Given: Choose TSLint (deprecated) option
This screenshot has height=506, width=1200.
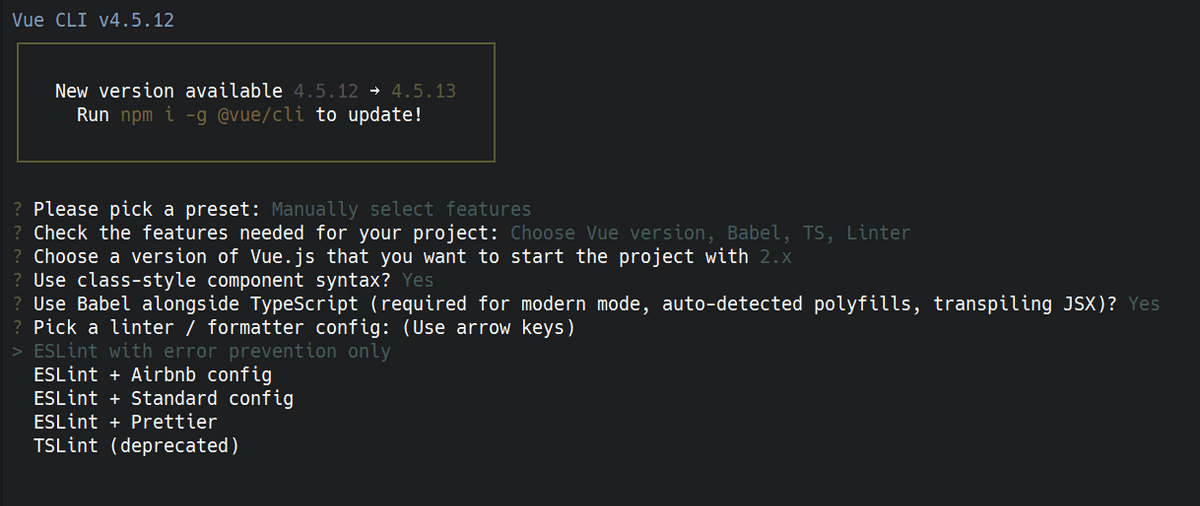Looking at the screenshot, I should click(x=136, y=446).
